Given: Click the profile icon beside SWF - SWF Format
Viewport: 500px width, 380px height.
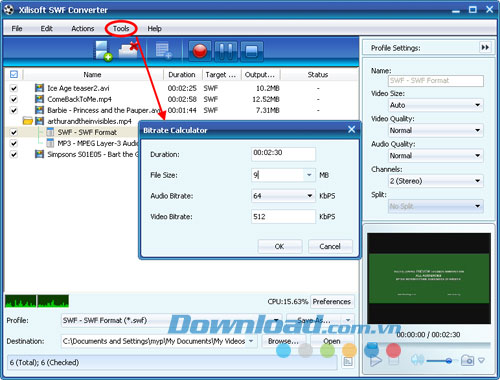Looking at the screenshot, I should pyautogui.click(x=50, y=132).
